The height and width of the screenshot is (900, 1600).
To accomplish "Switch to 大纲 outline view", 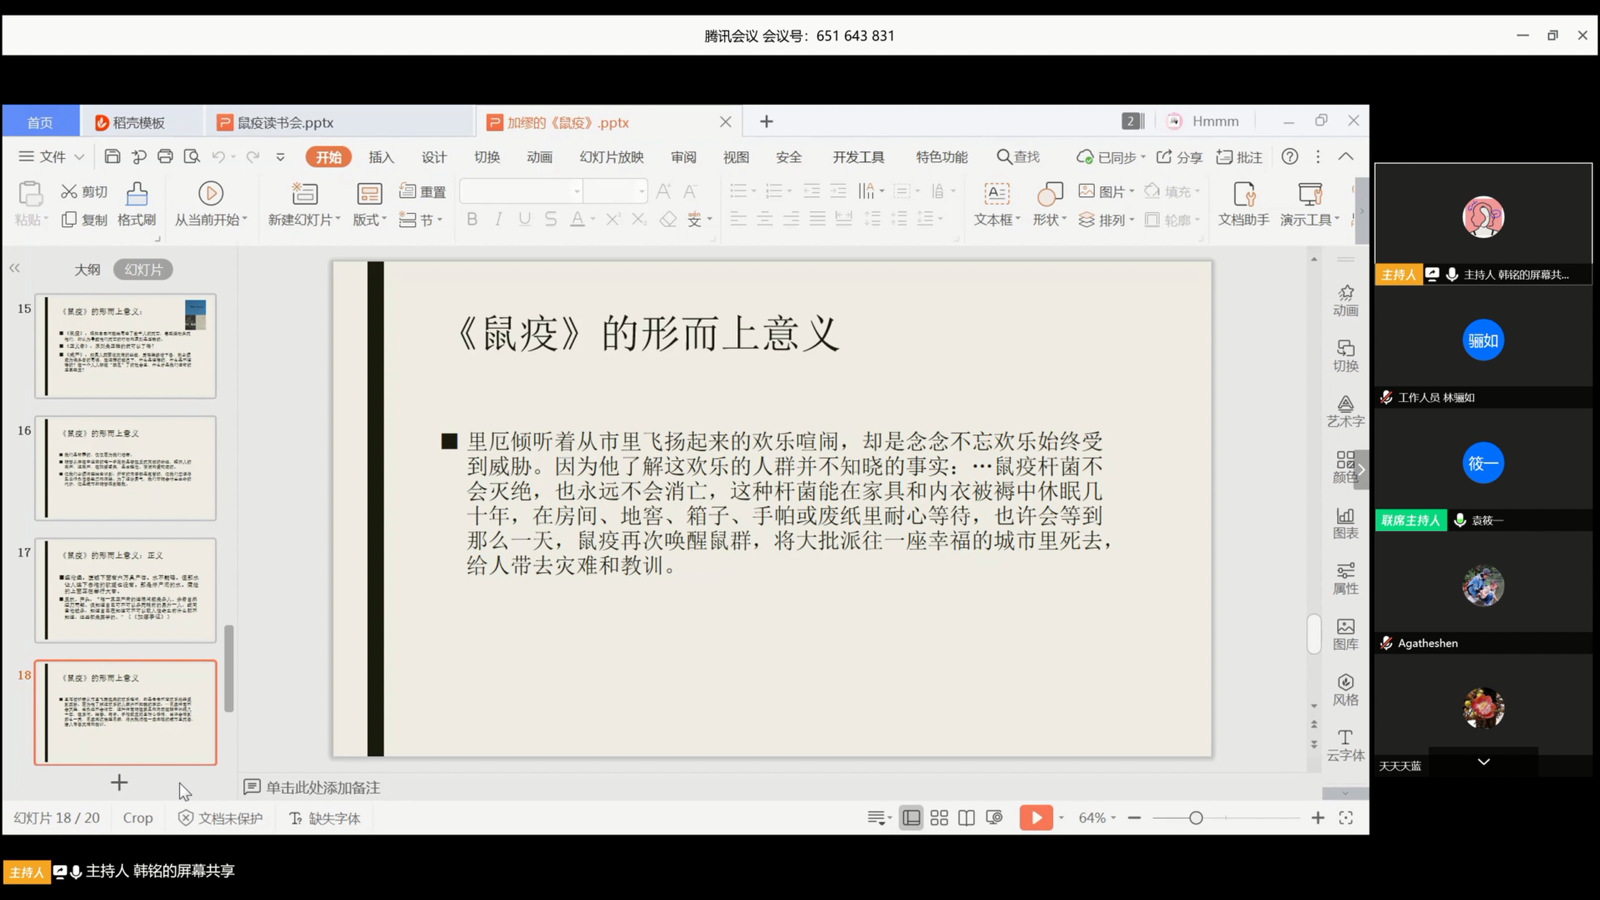I will tap(87, 270).
